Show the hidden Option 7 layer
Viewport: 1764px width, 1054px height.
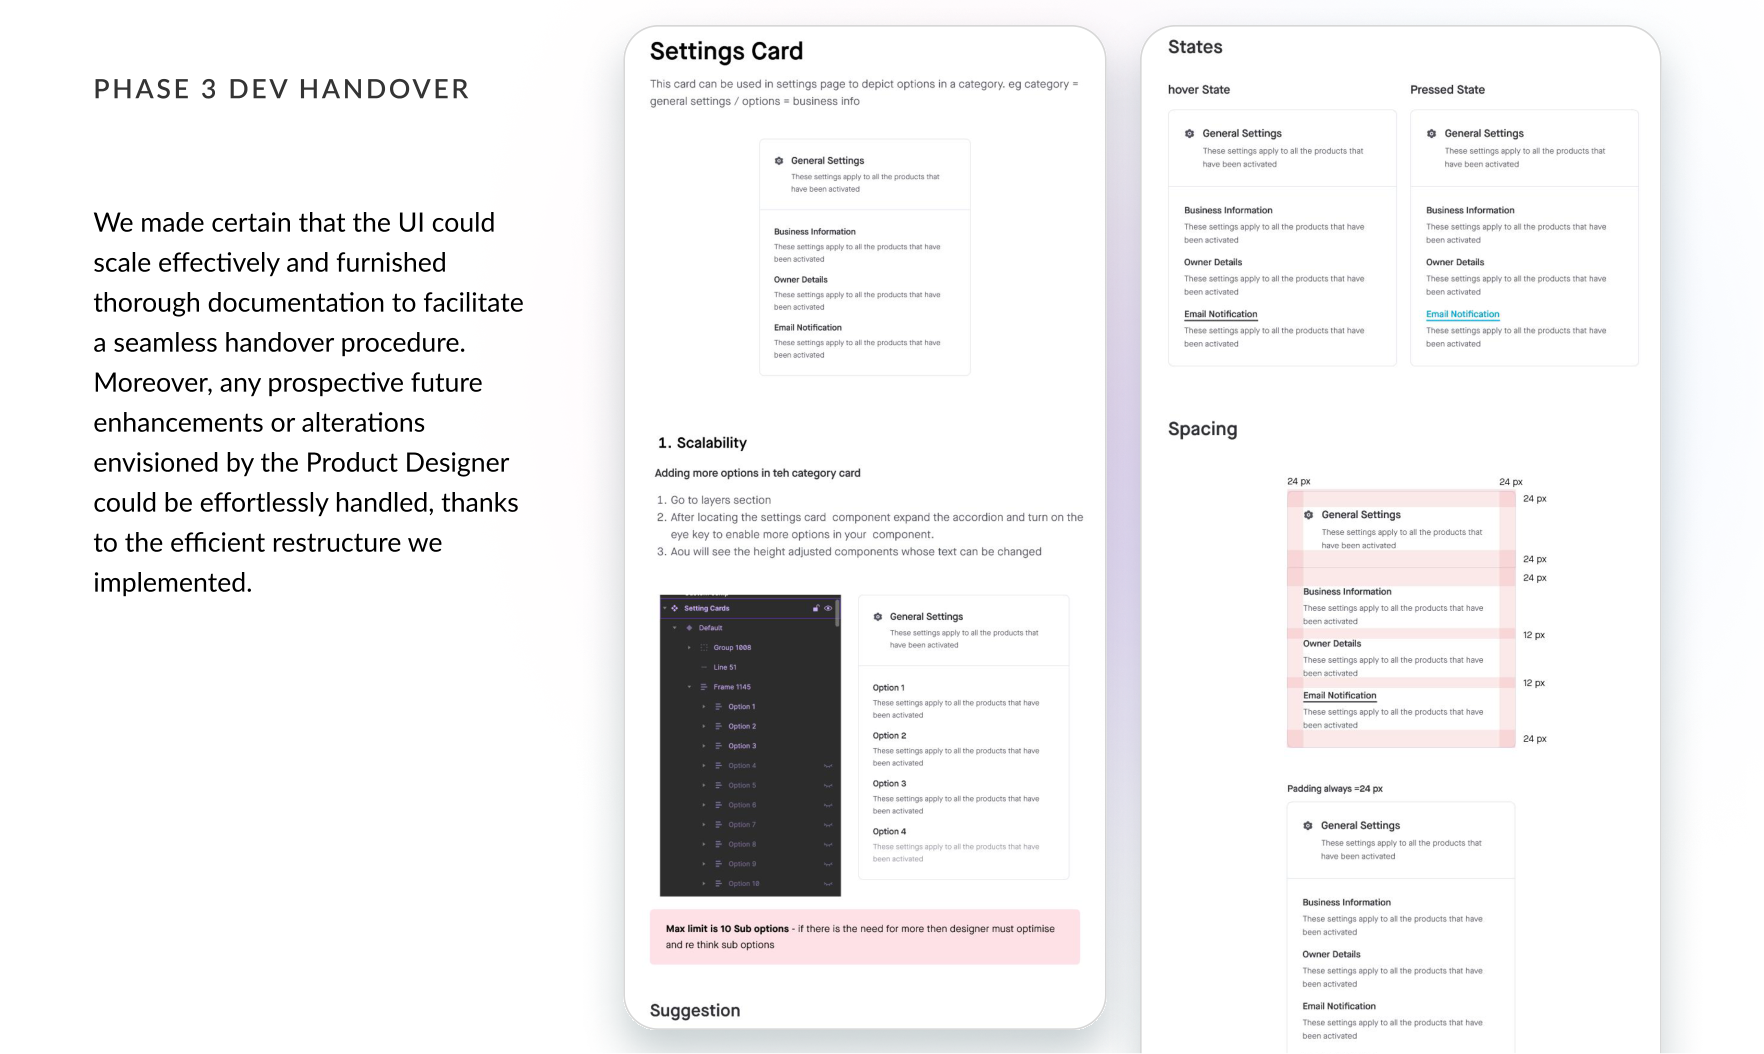click(x=828, y=825)
